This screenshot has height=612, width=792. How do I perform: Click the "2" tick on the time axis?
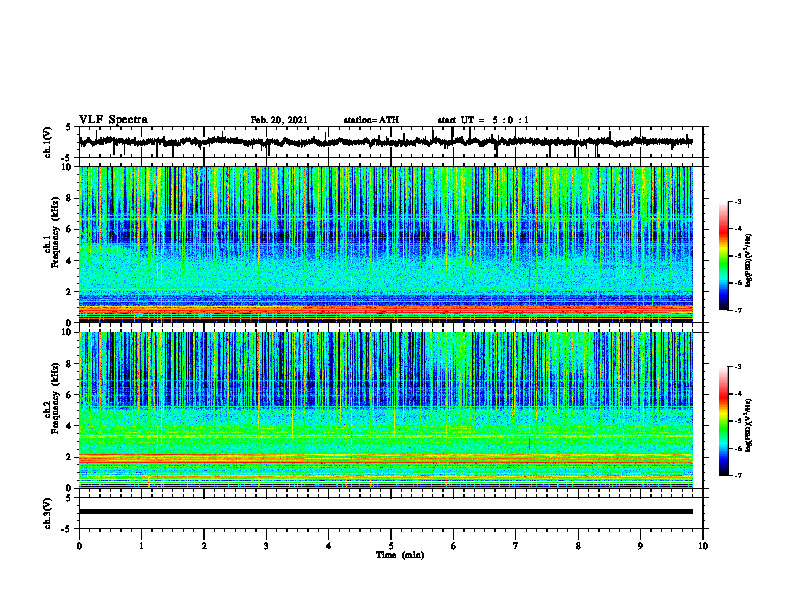(204, 546)
